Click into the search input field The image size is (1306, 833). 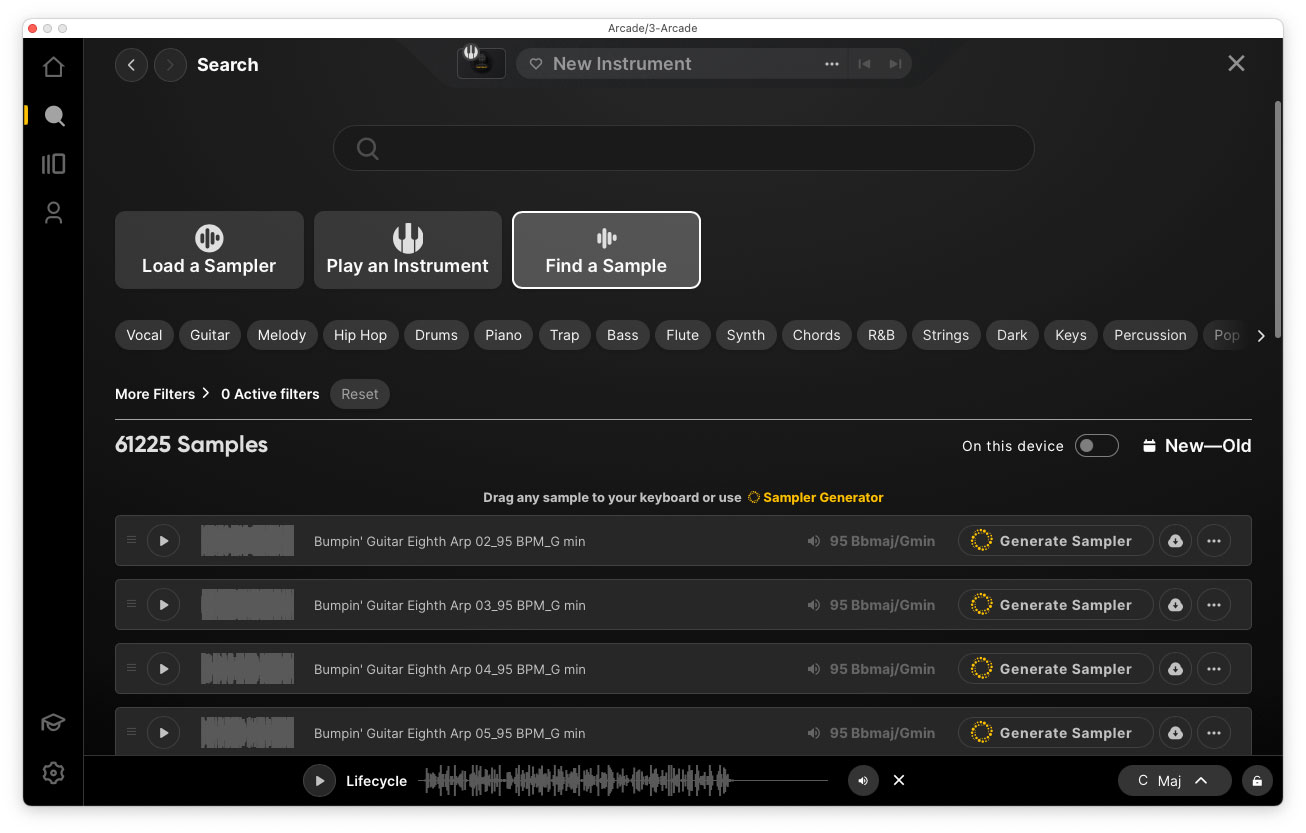tap(683, 148)
